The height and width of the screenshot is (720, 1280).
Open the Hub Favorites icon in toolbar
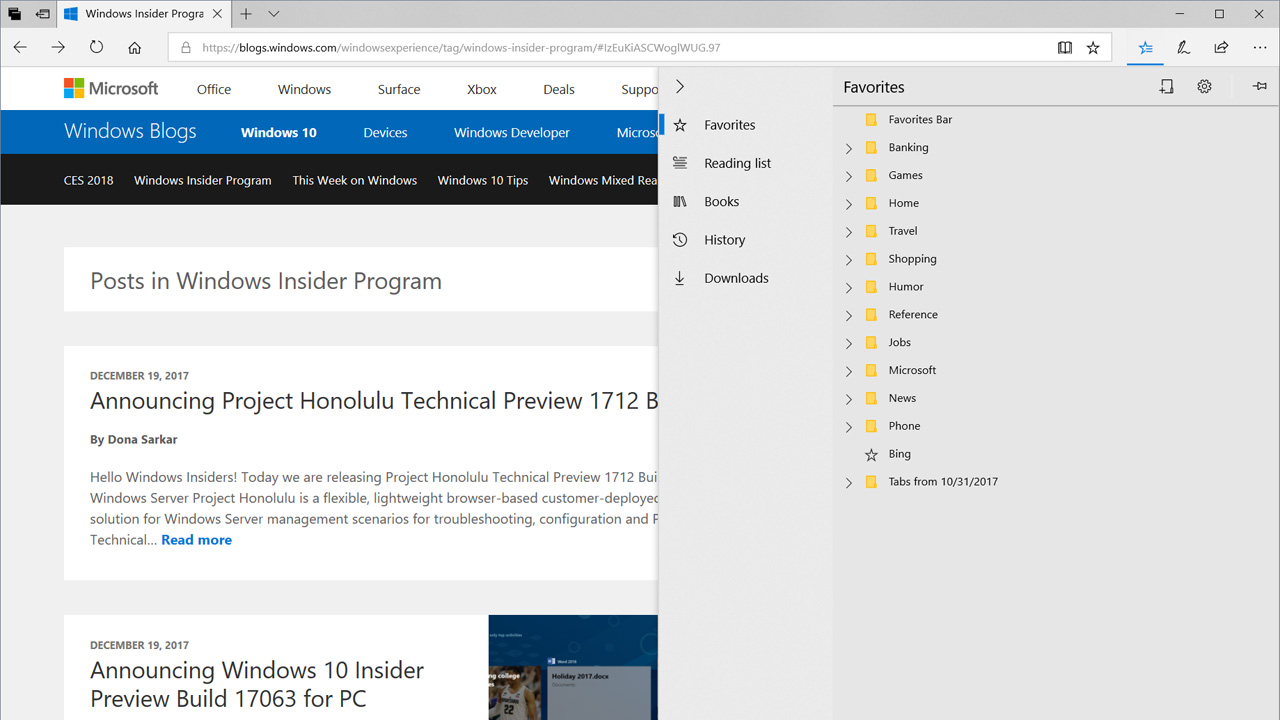(x=1145, y=47)
